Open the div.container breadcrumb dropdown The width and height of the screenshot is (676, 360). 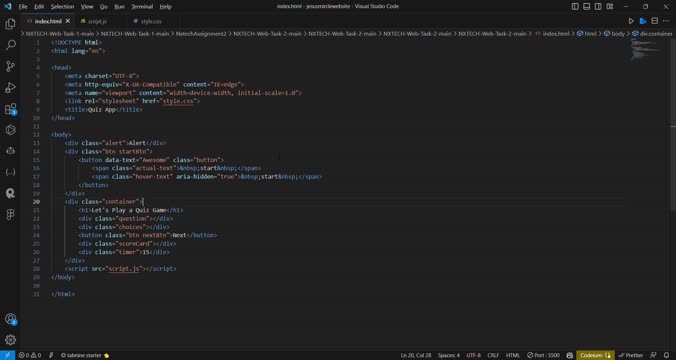tap(652, 34)
